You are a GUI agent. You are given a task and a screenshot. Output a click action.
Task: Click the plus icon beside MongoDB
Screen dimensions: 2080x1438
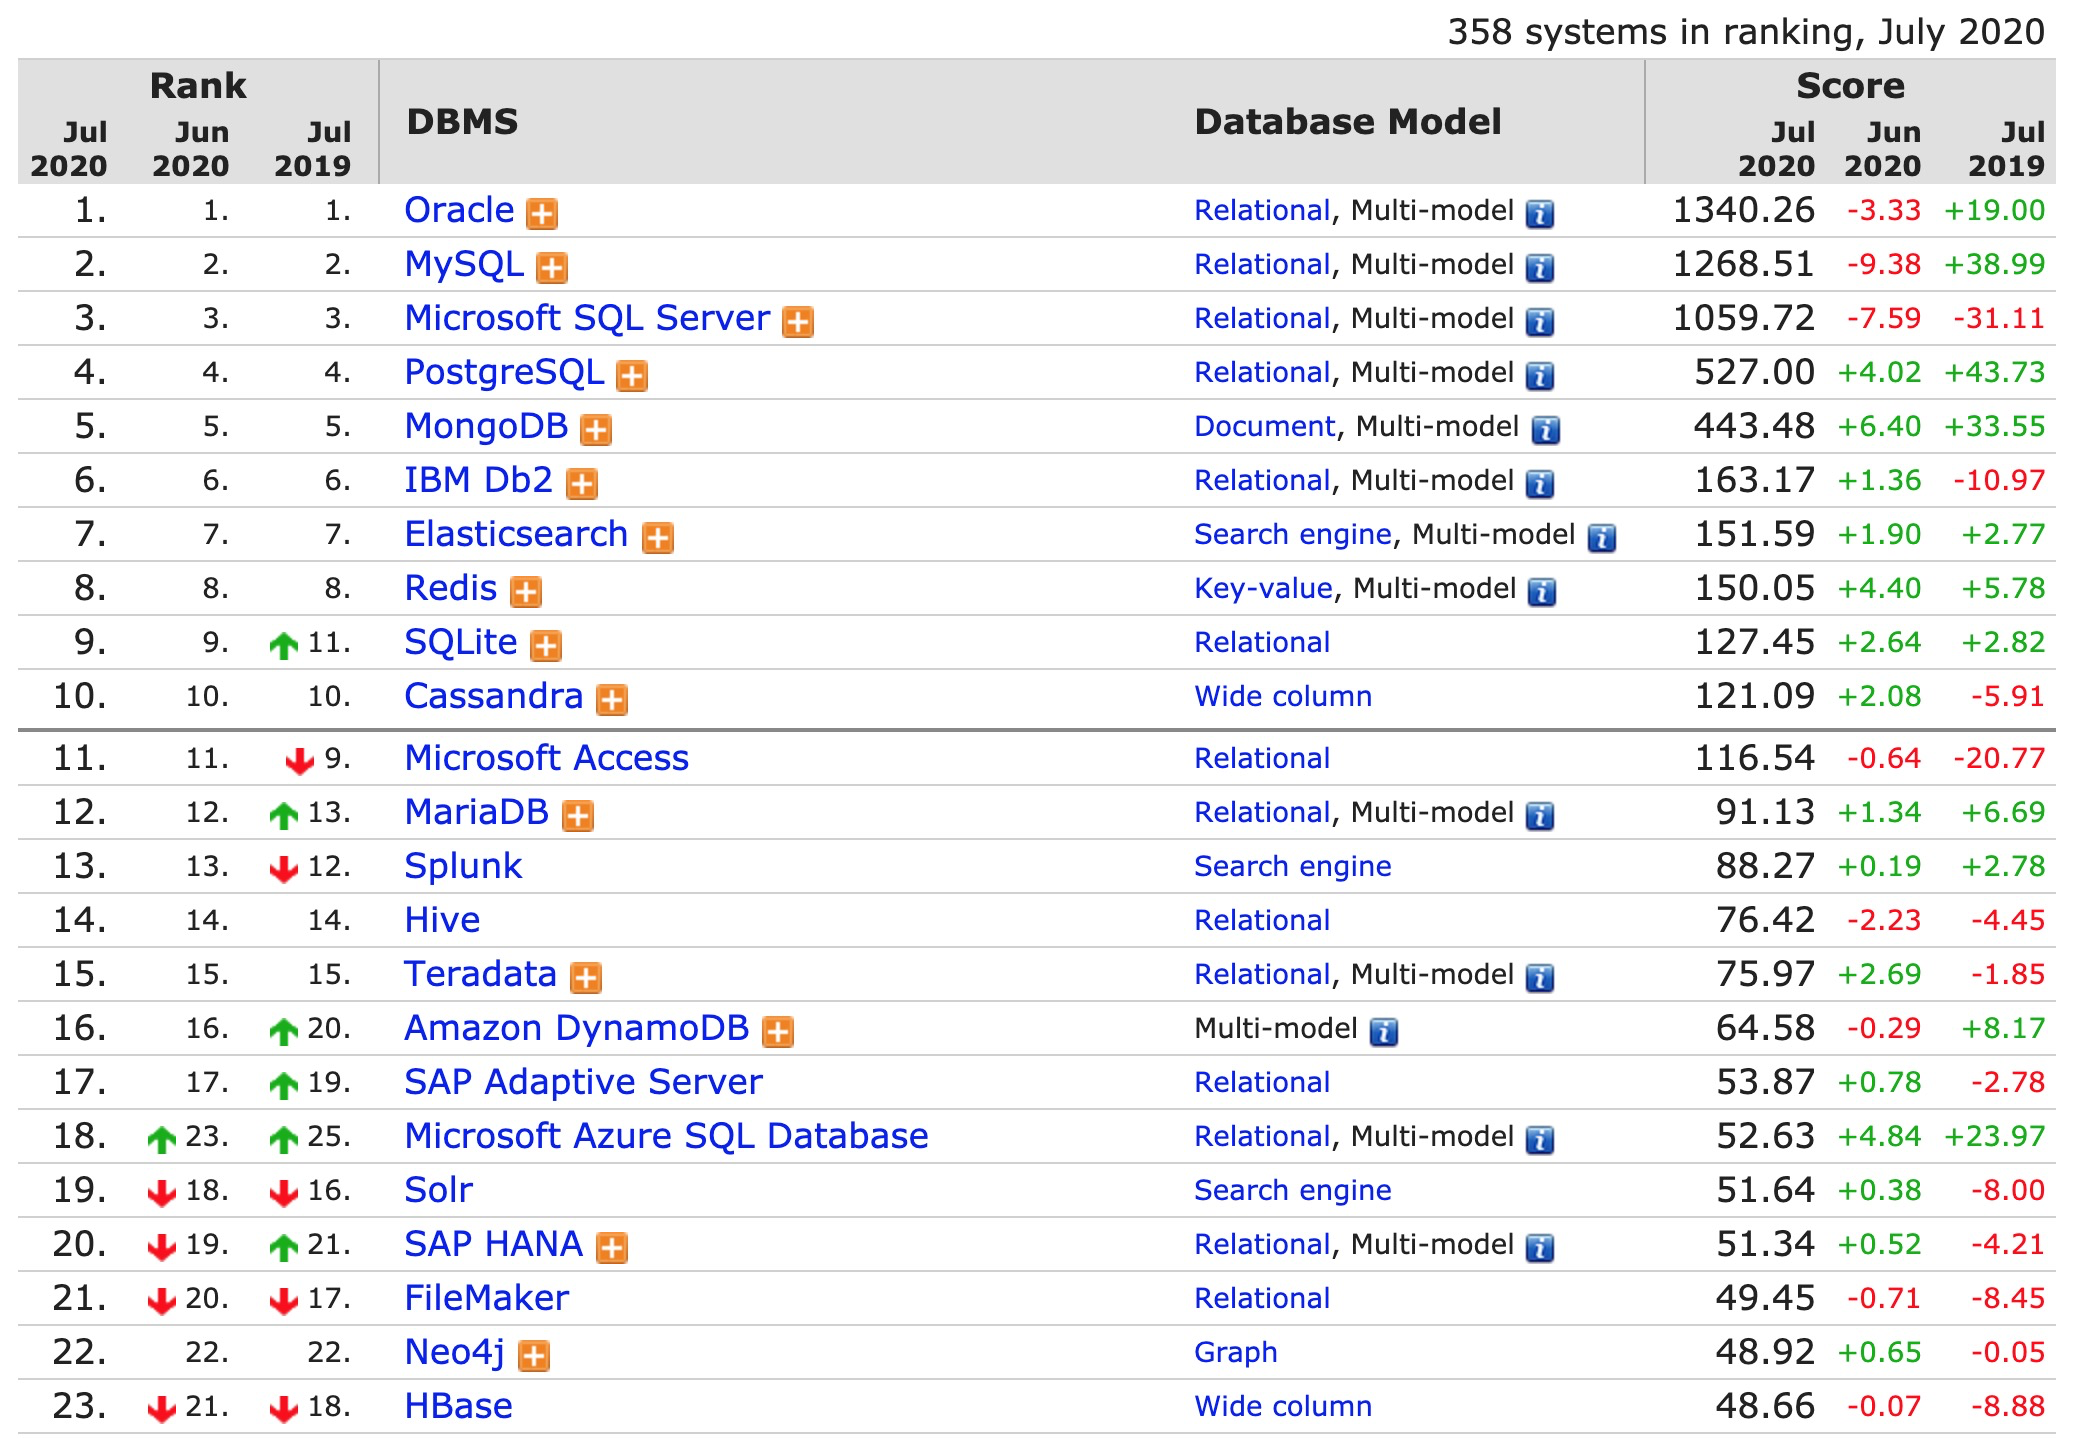596,429
